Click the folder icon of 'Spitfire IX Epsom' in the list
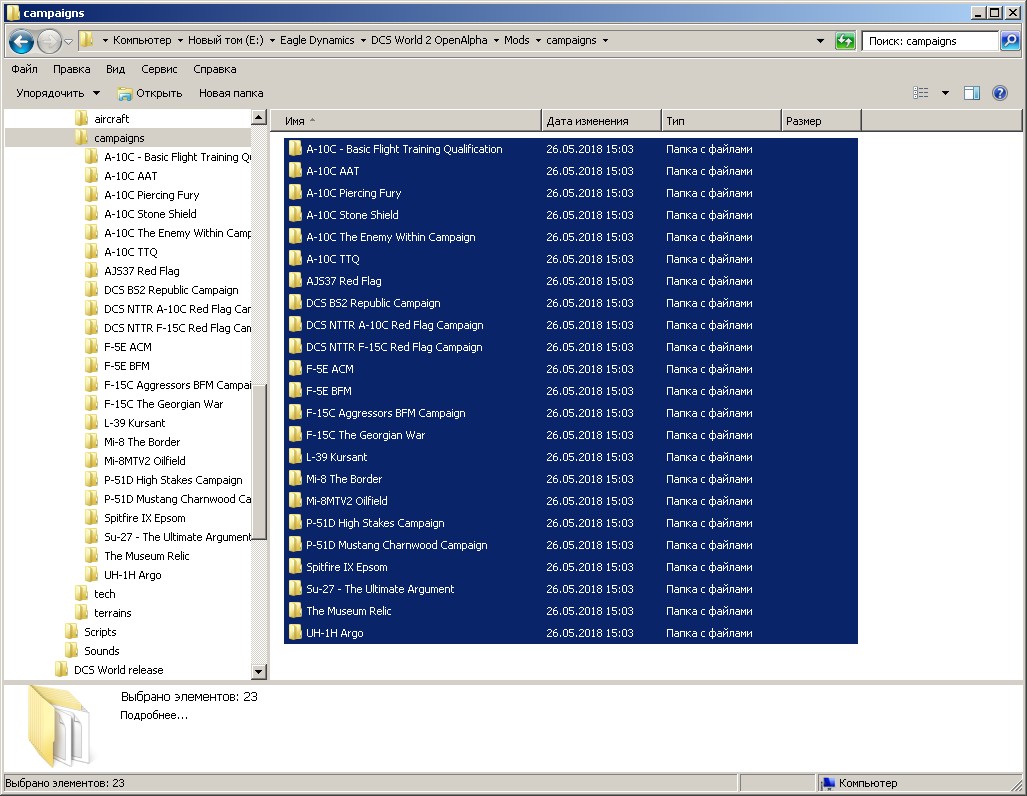The width and height of the screenshot is (1027, 796). [x=295, y=567]
